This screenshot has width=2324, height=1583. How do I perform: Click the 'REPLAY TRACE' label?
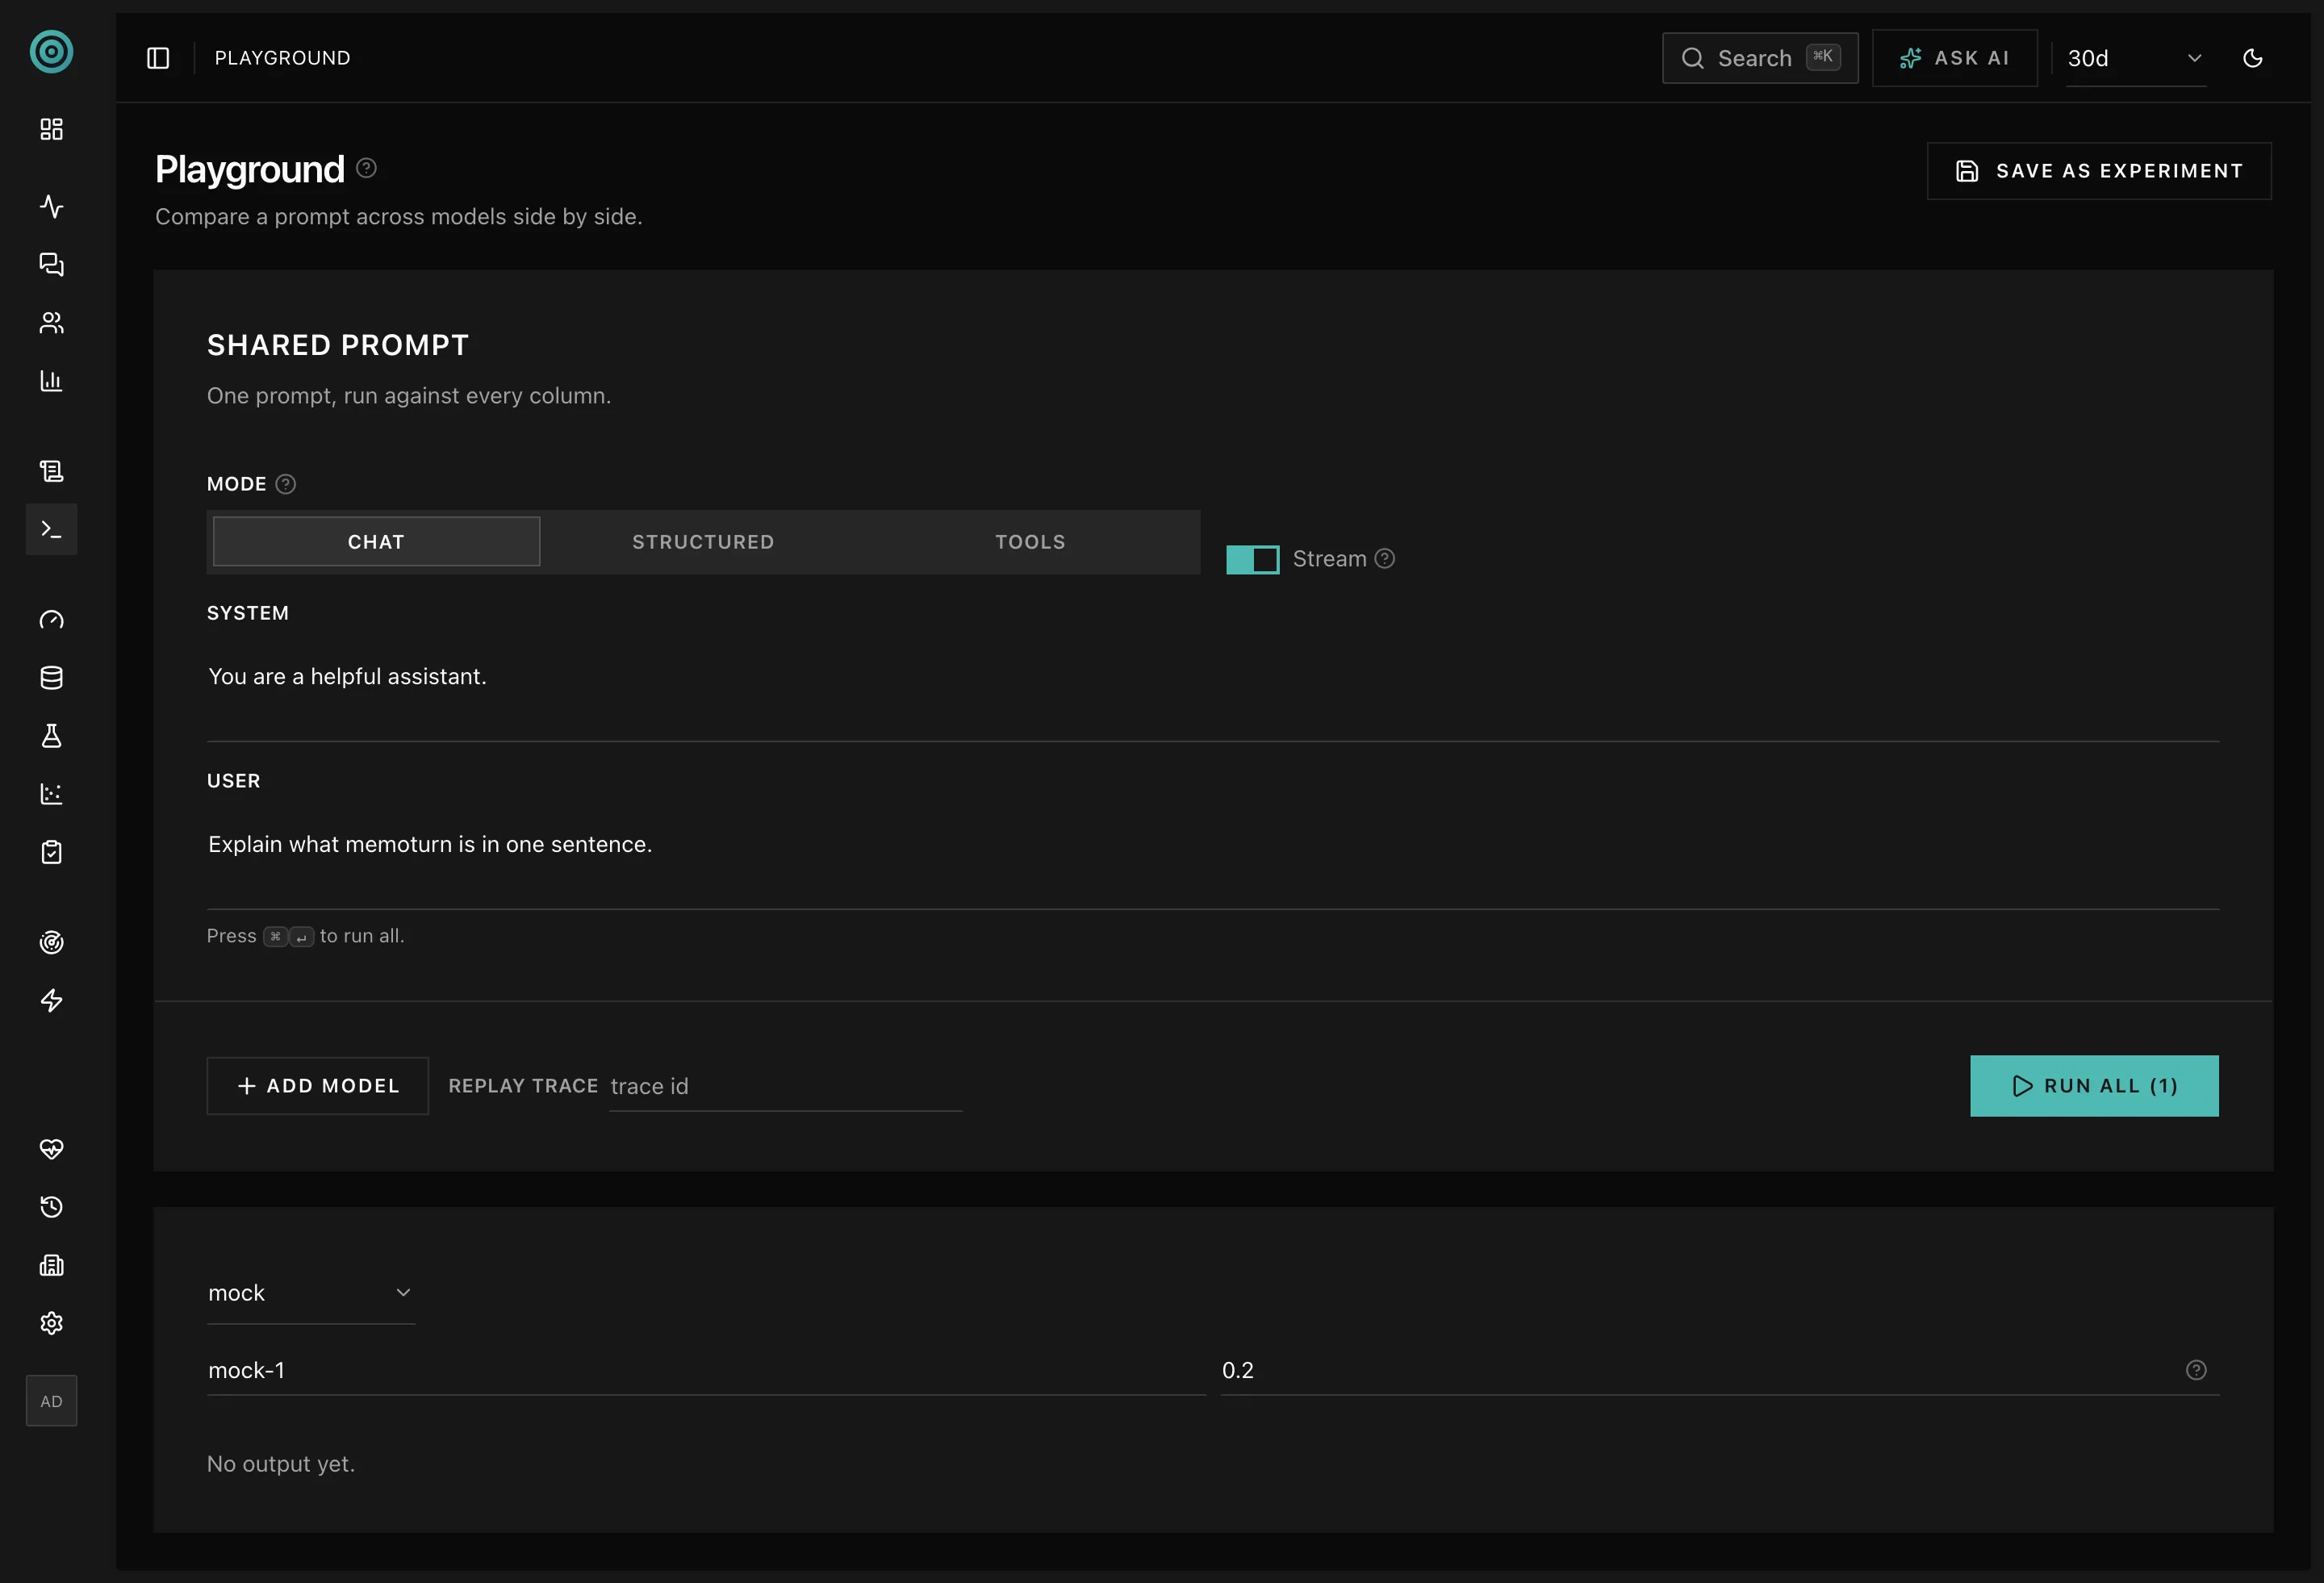(x=523, y=1086)
